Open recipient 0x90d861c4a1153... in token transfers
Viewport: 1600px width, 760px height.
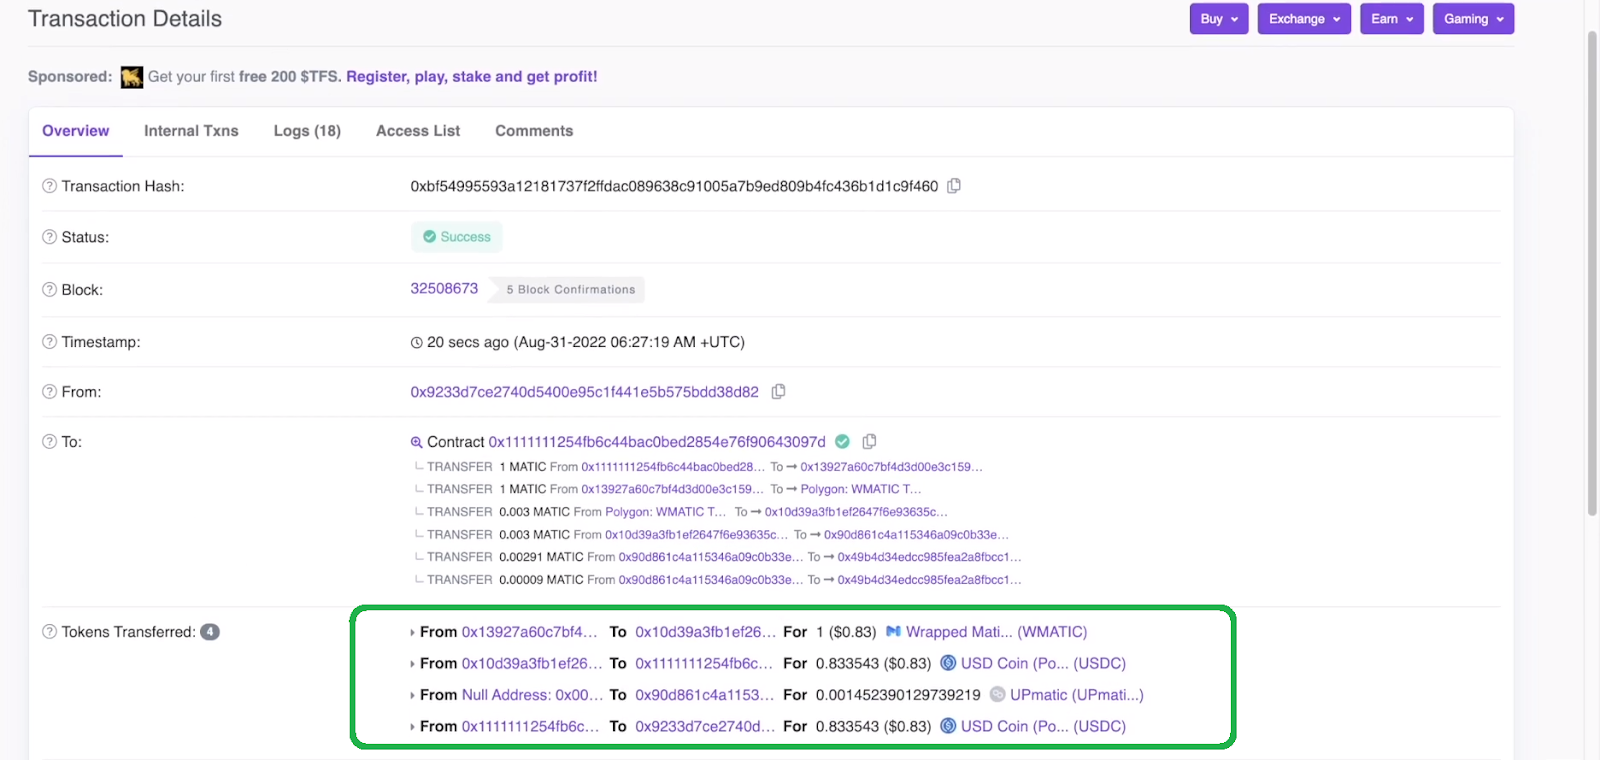pos(705,695)
